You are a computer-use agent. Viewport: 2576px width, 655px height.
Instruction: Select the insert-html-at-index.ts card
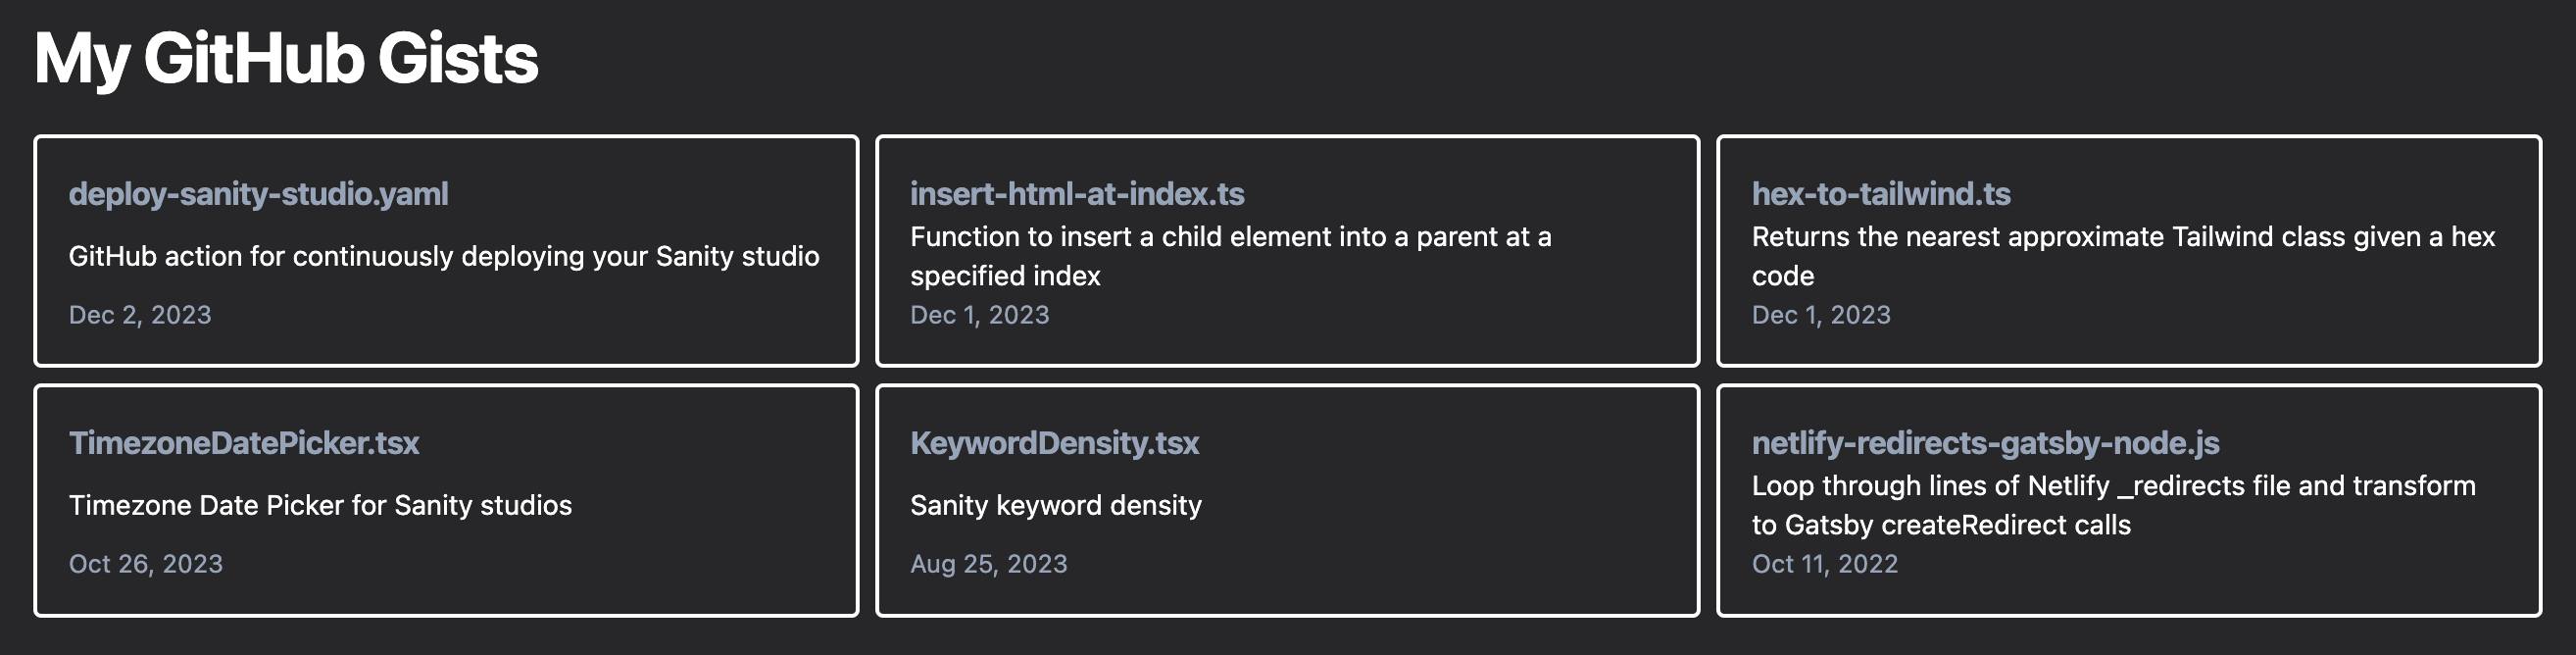(1288, 250)
